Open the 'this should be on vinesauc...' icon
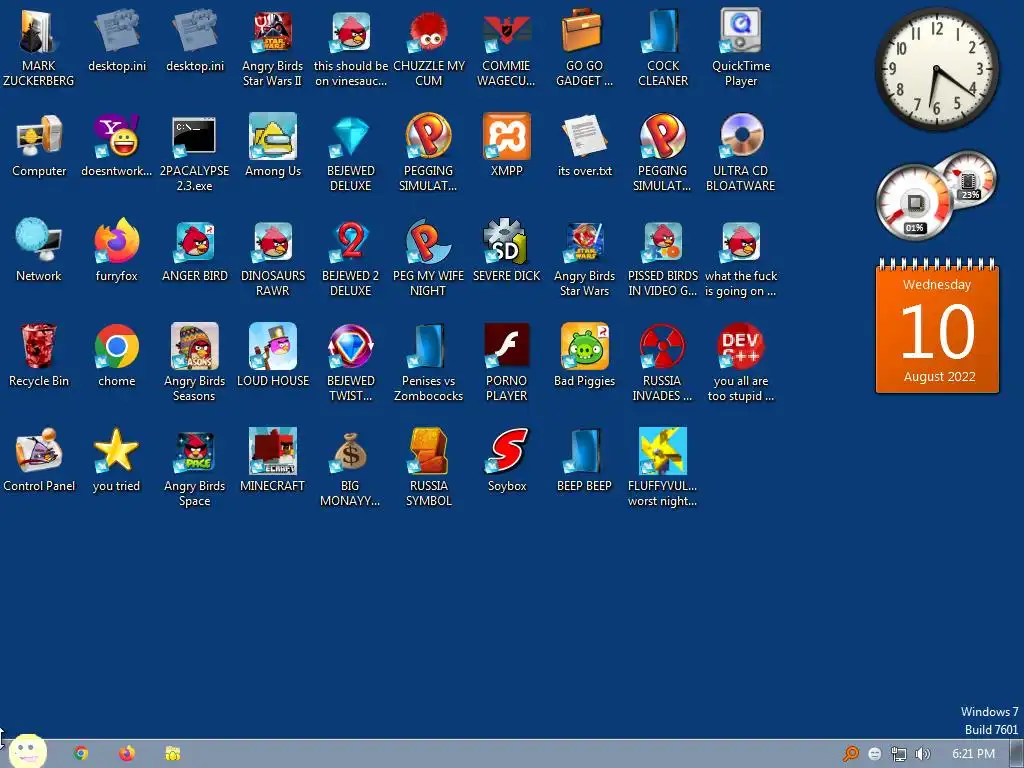 [351, 47]
